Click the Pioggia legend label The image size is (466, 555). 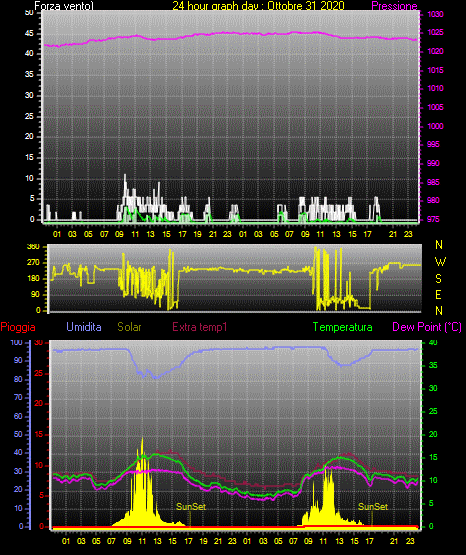18,327
